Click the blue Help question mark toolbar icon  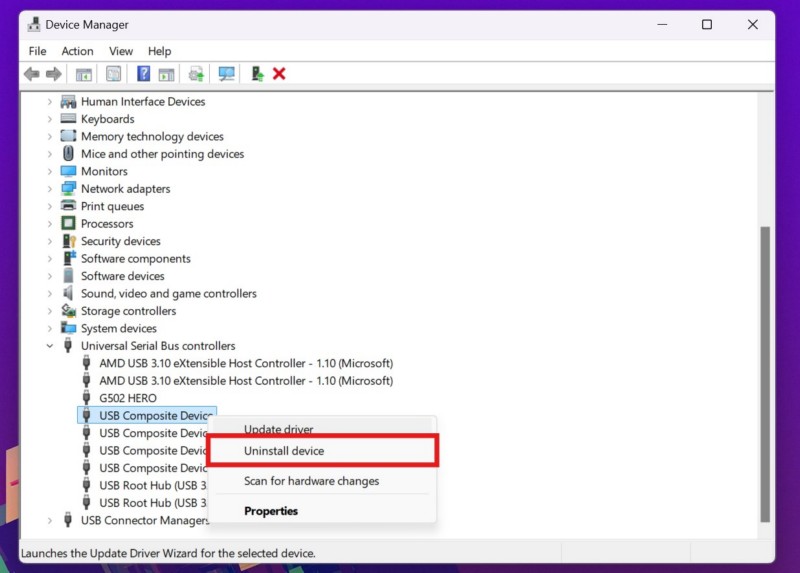(x=143, y=74)
